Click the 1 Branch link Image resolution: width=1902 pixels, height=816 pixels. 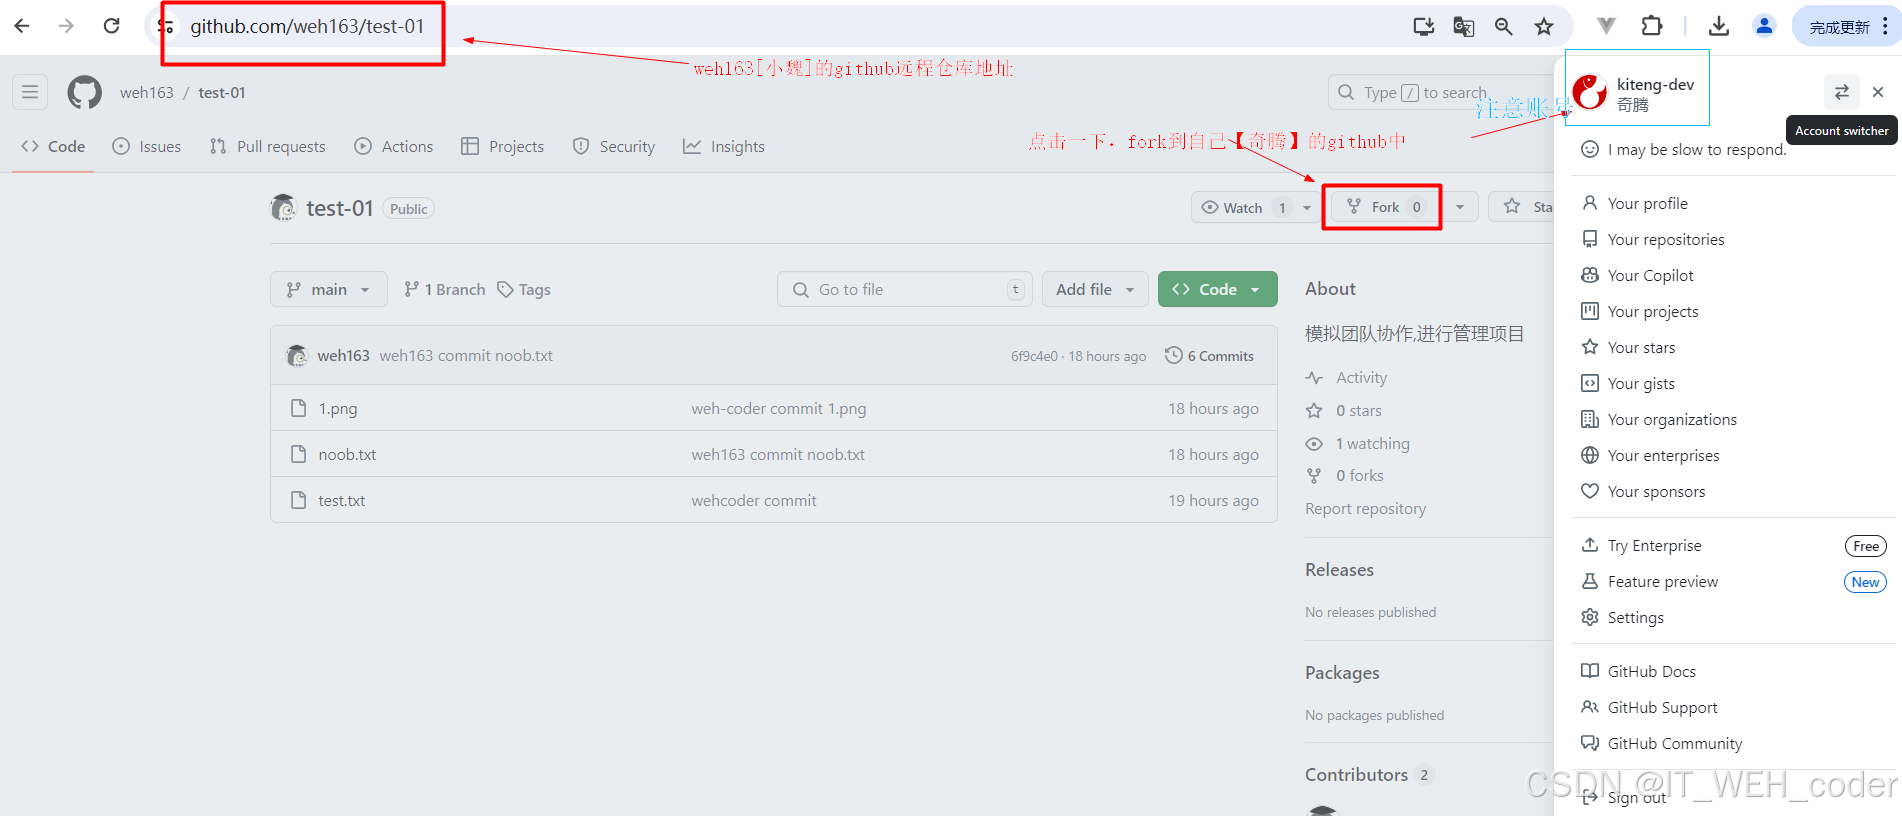[x=444, y=289]
